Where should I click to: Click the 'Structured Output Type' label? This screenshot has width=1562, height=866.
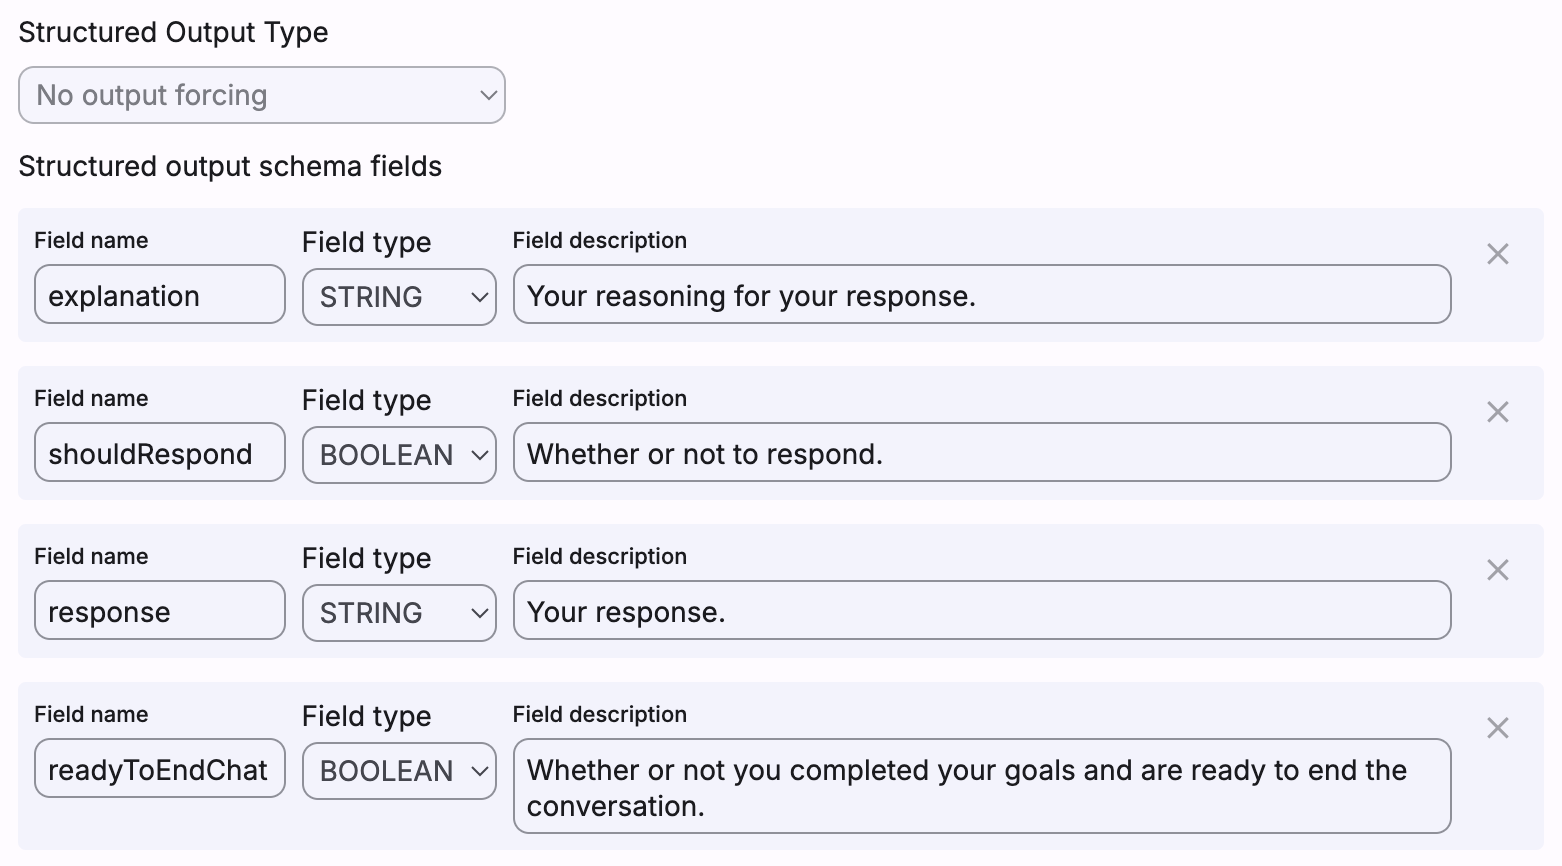pyautogui.click(x=173, y=32)
